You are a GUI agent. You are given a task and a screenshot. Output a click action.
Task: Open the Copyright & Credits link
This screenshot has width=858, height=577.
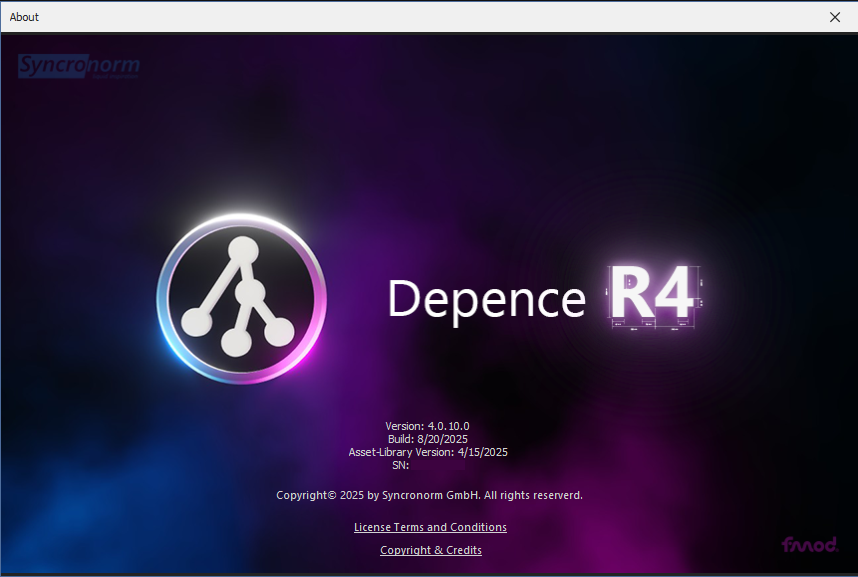click(x=430, y=550)
